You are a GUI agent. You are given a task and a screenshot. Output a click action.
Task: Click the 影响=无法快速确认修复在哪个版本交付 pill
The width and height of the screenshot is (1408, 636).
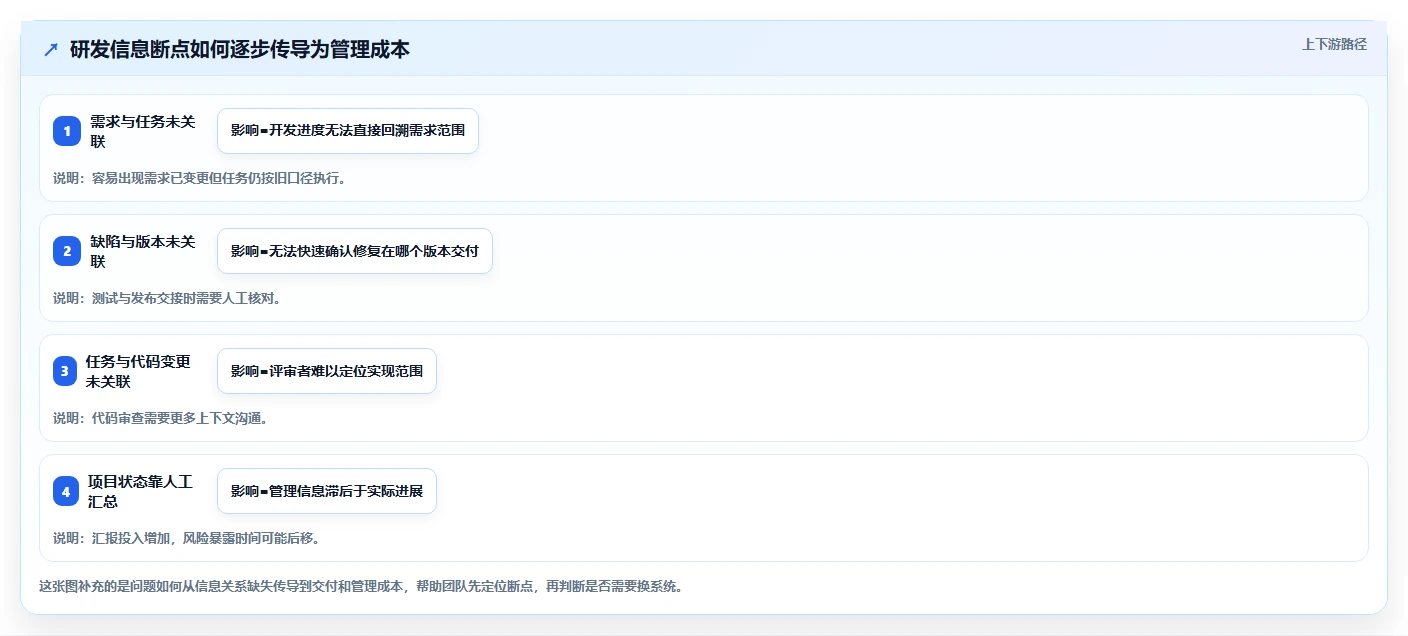(355, 251)
